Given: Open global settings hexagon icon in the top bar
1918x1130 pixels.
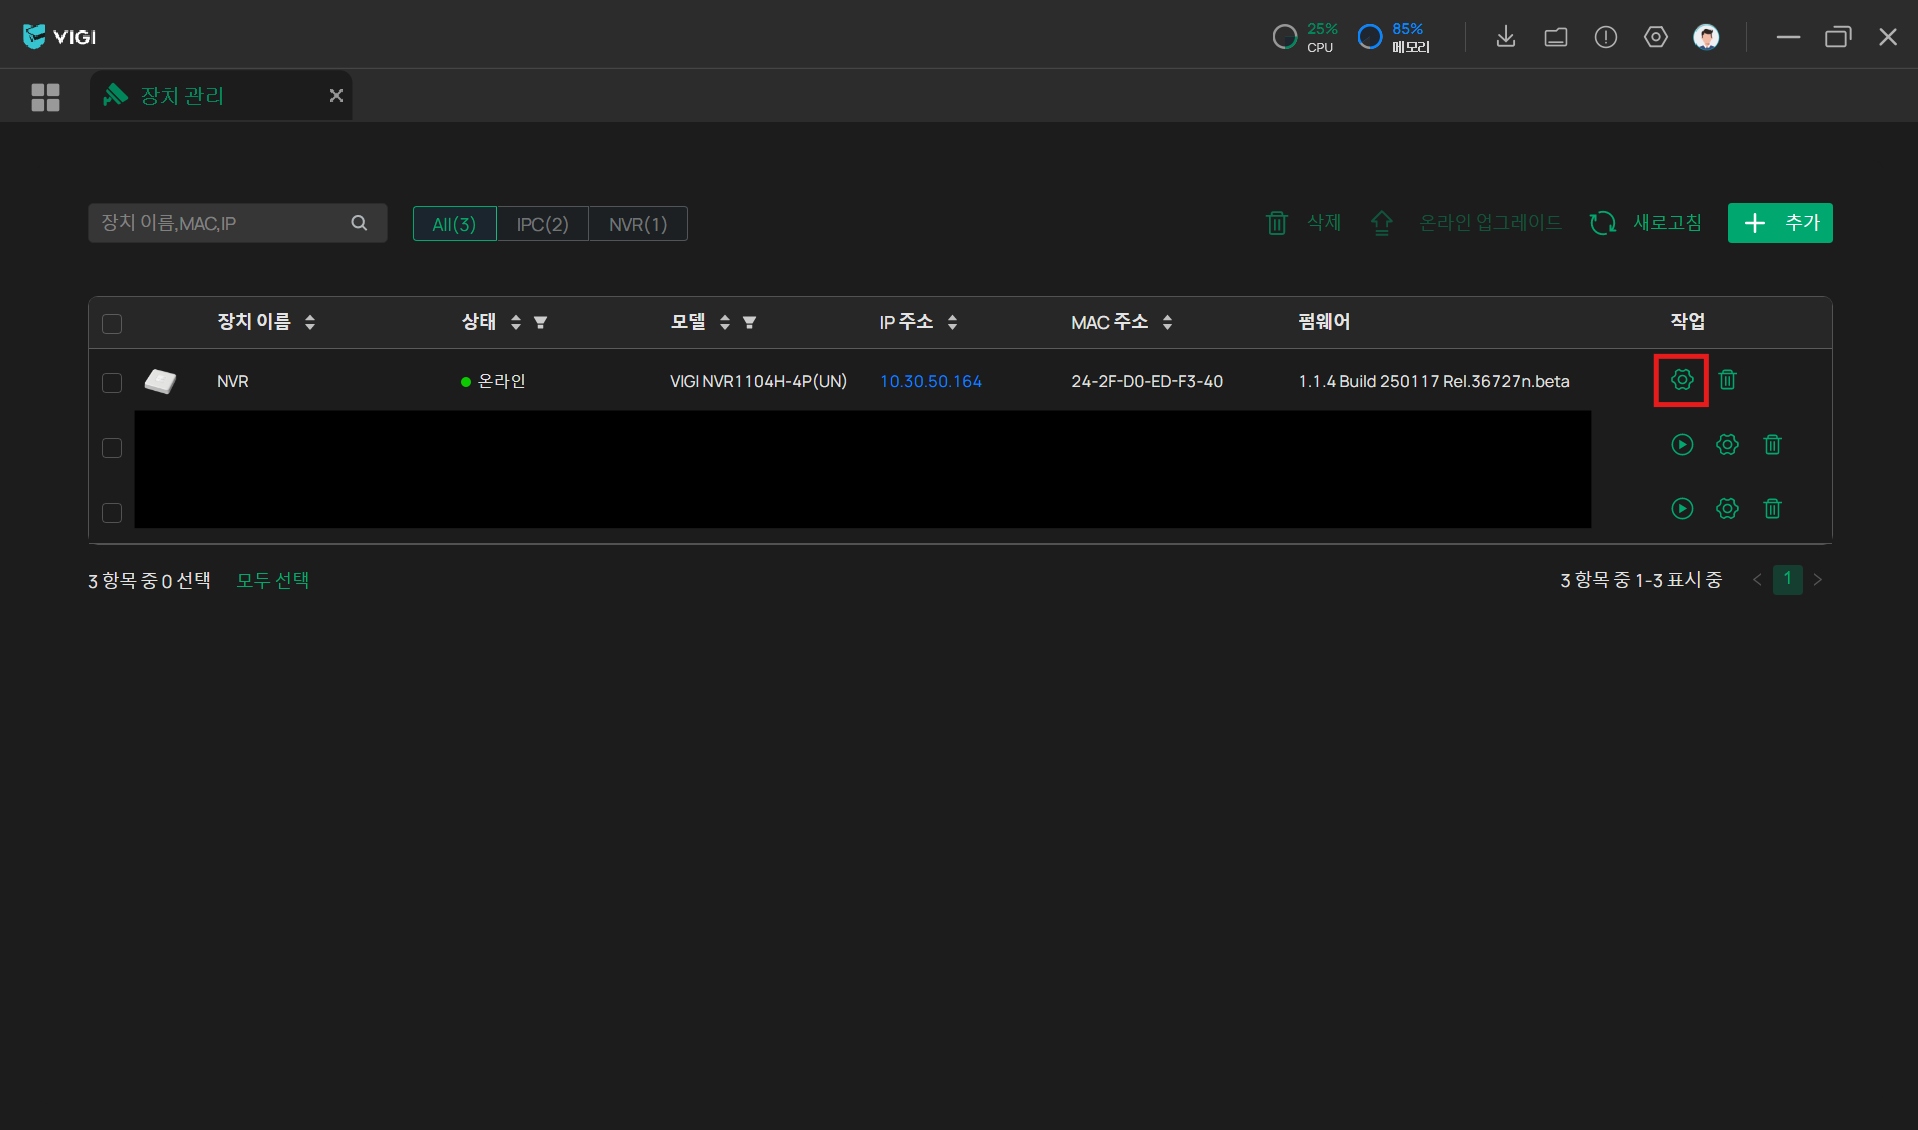Looking at the screenshot, I should point(1655,37).
